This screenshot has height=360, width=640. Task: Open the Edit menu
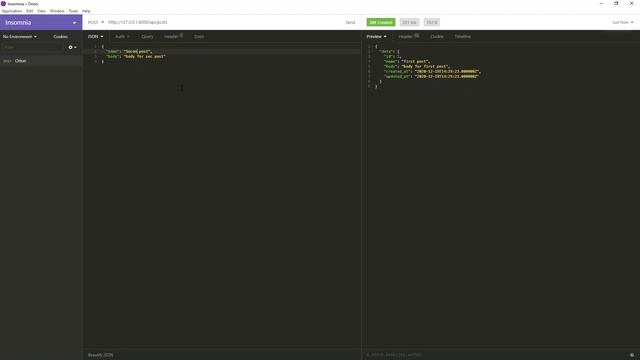[30, 11]
